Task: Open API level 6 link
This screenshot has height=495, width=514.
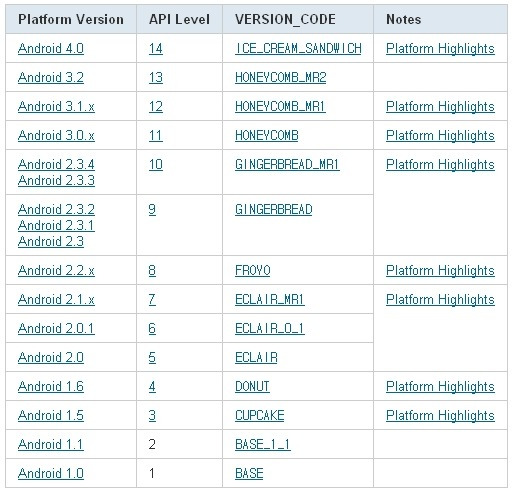Action: click(x=152, y=328)
